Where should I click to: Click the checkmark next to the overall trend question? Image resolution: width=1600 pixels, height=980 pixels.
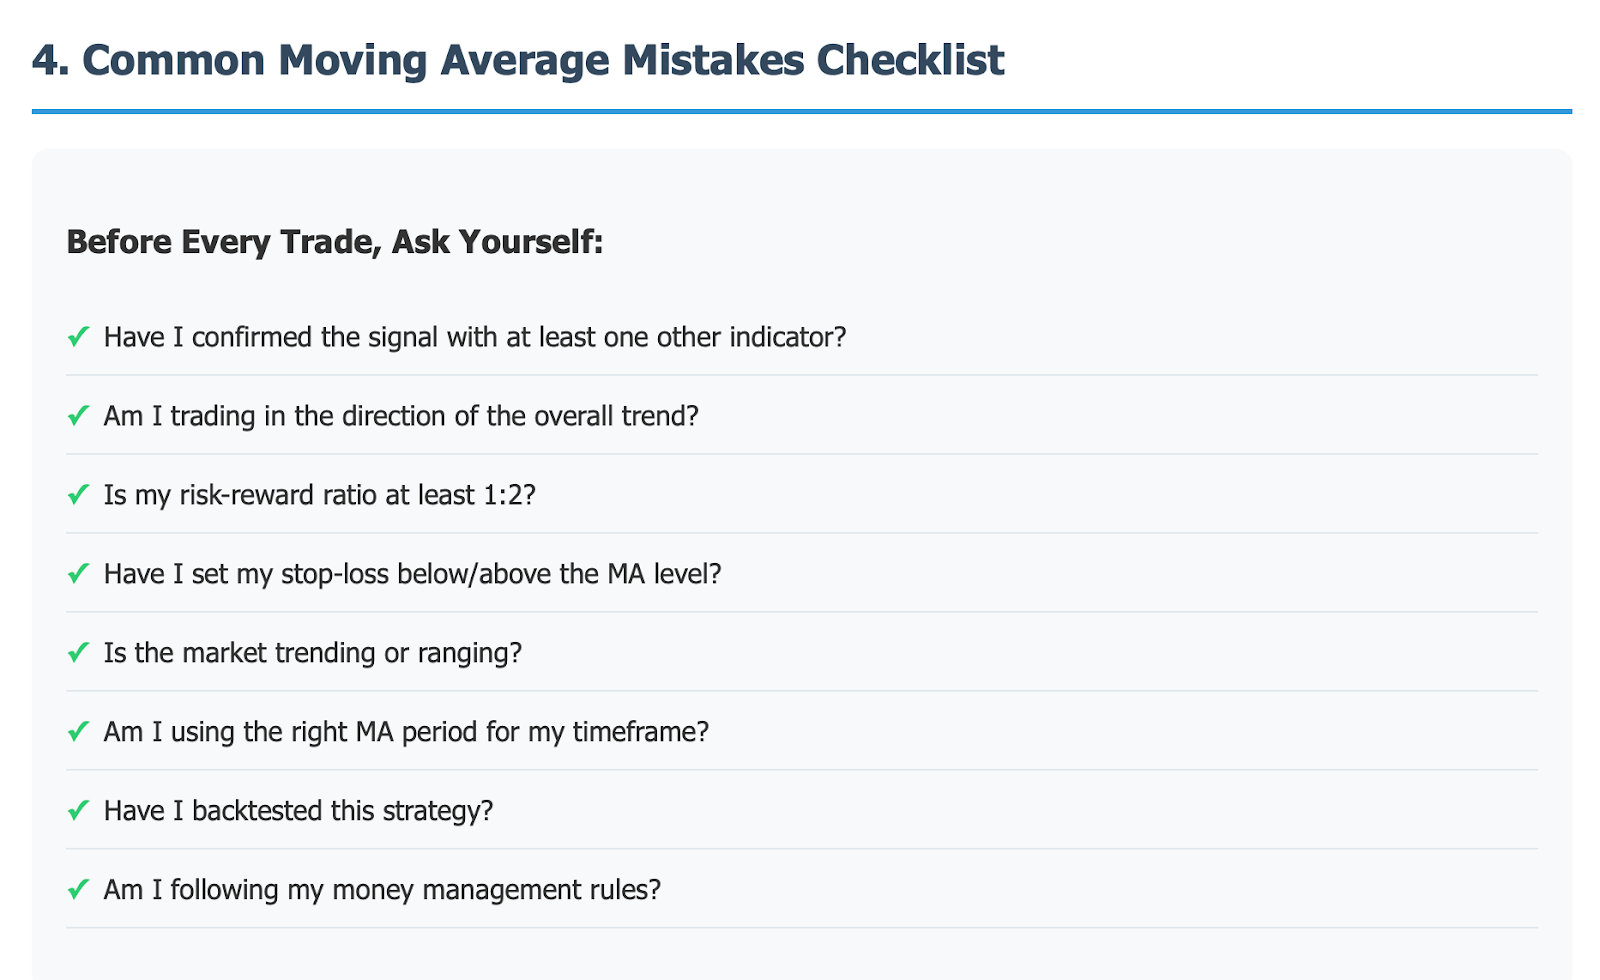(x=79, y=416)
